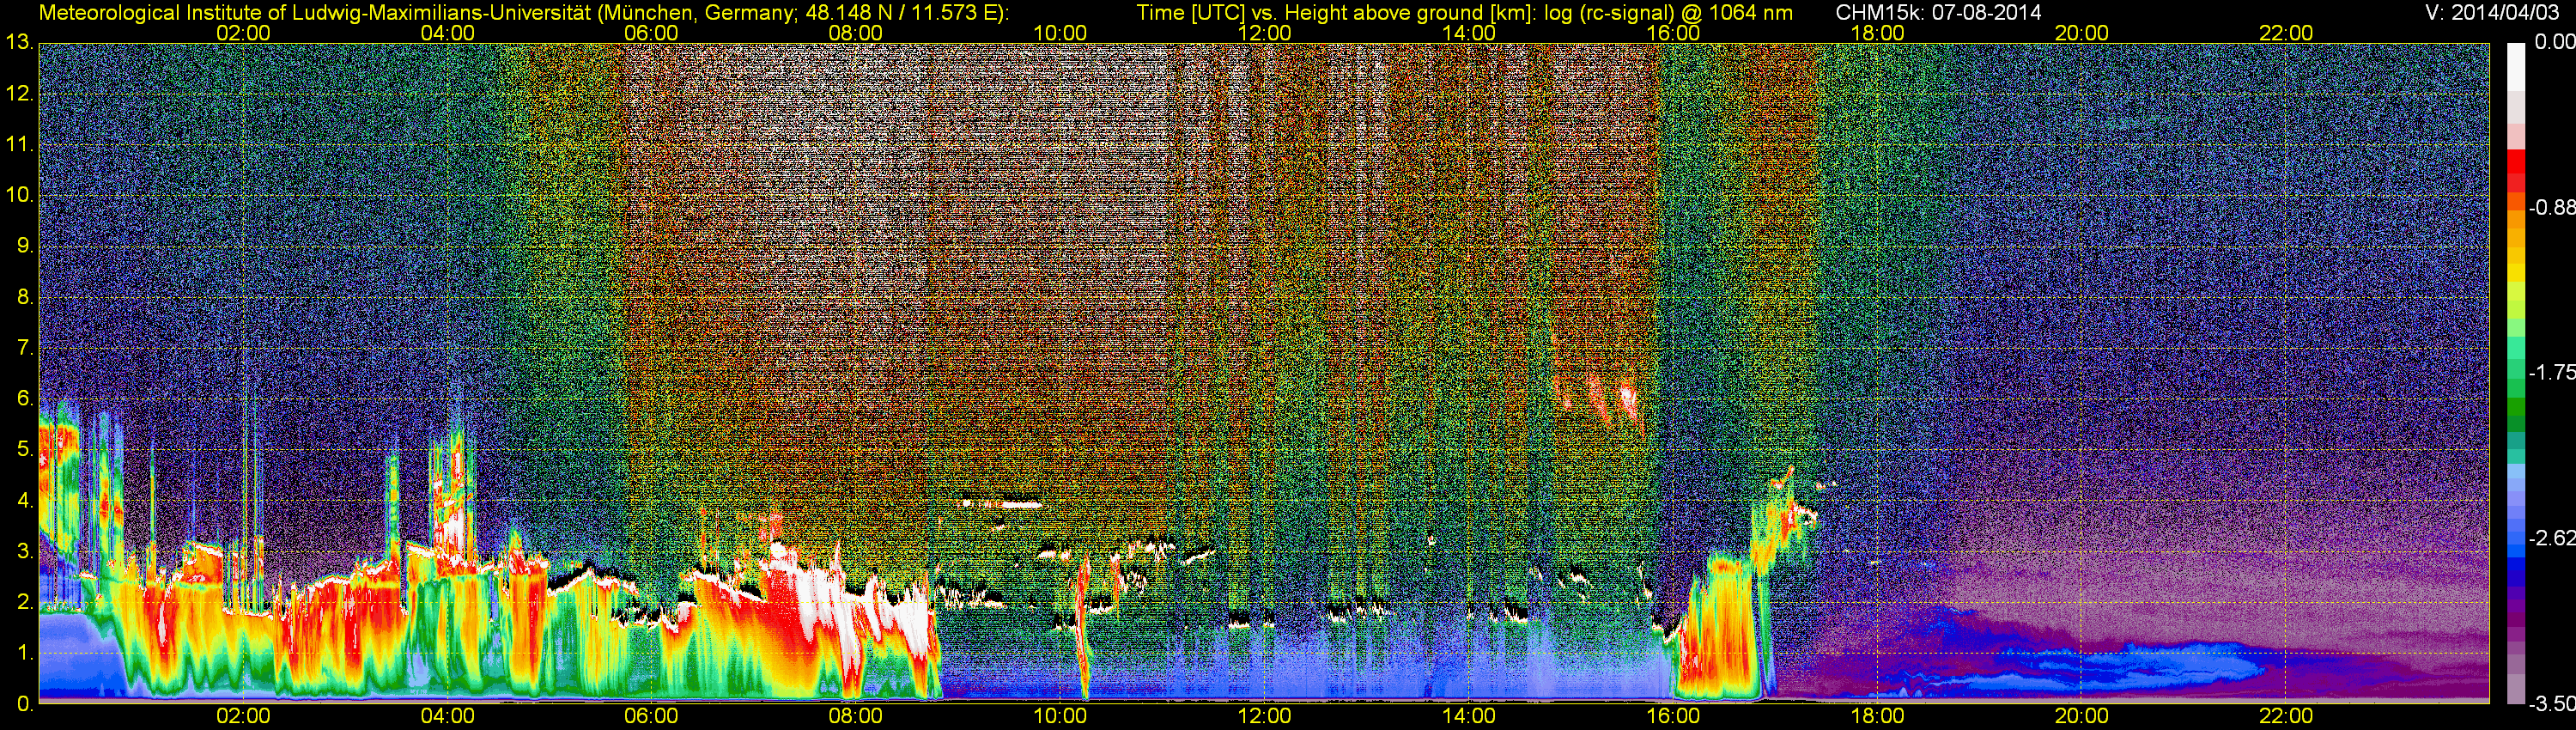Image resolution: width=2576 pixels, height=730 pixels.
Task: Click the 2 km height axis label
Action: click(x=25, y=602)
